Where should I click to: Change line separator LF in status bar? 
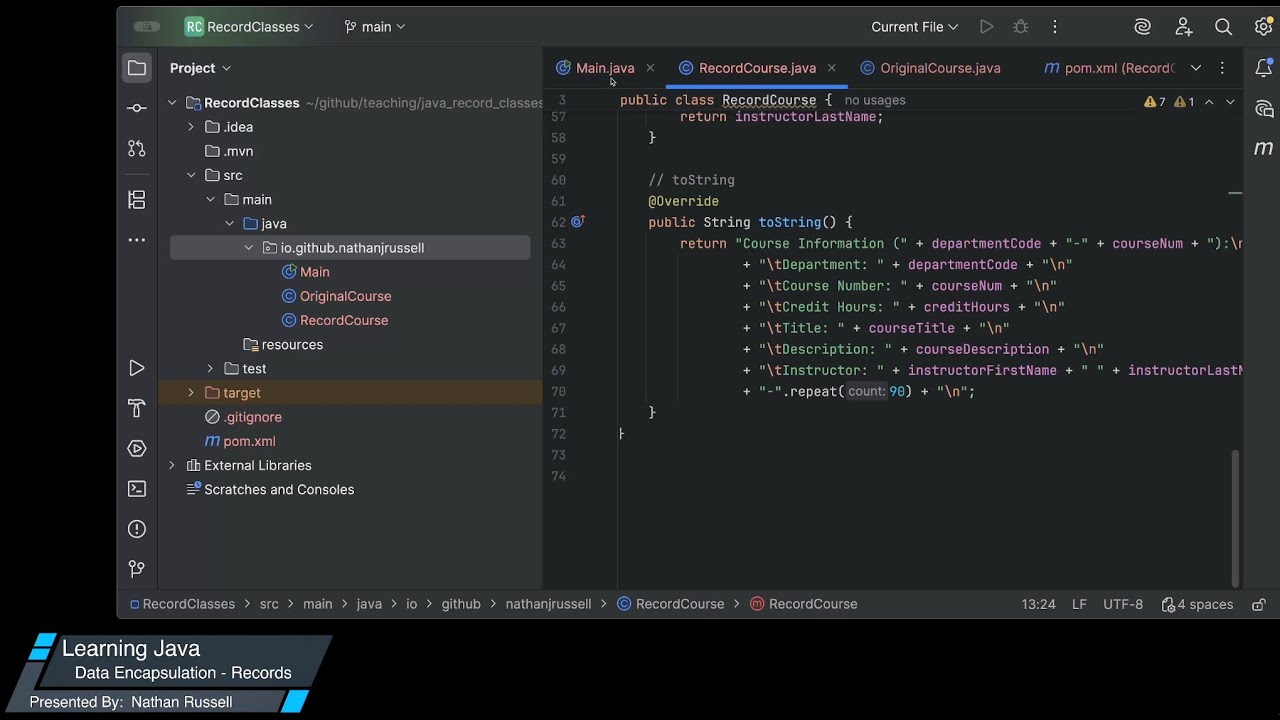pos(1079,604)
